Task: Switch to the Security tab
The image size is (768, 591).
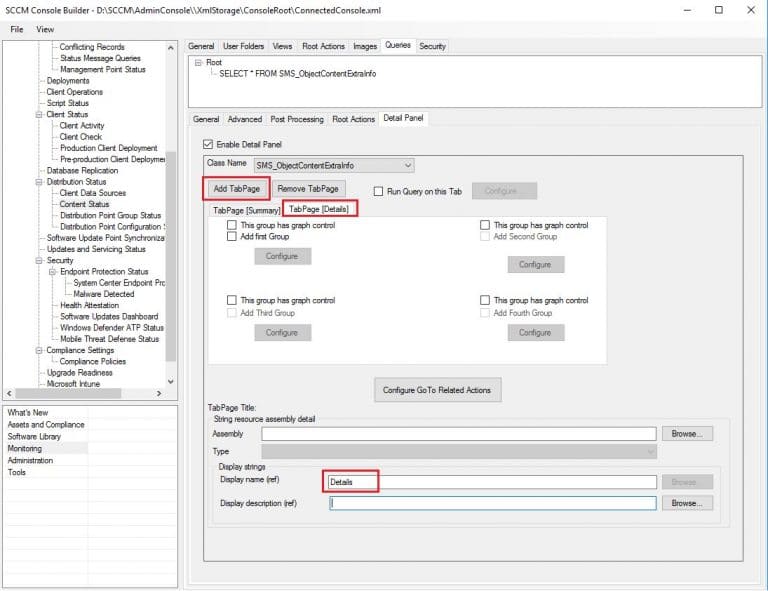Action: 432,46
